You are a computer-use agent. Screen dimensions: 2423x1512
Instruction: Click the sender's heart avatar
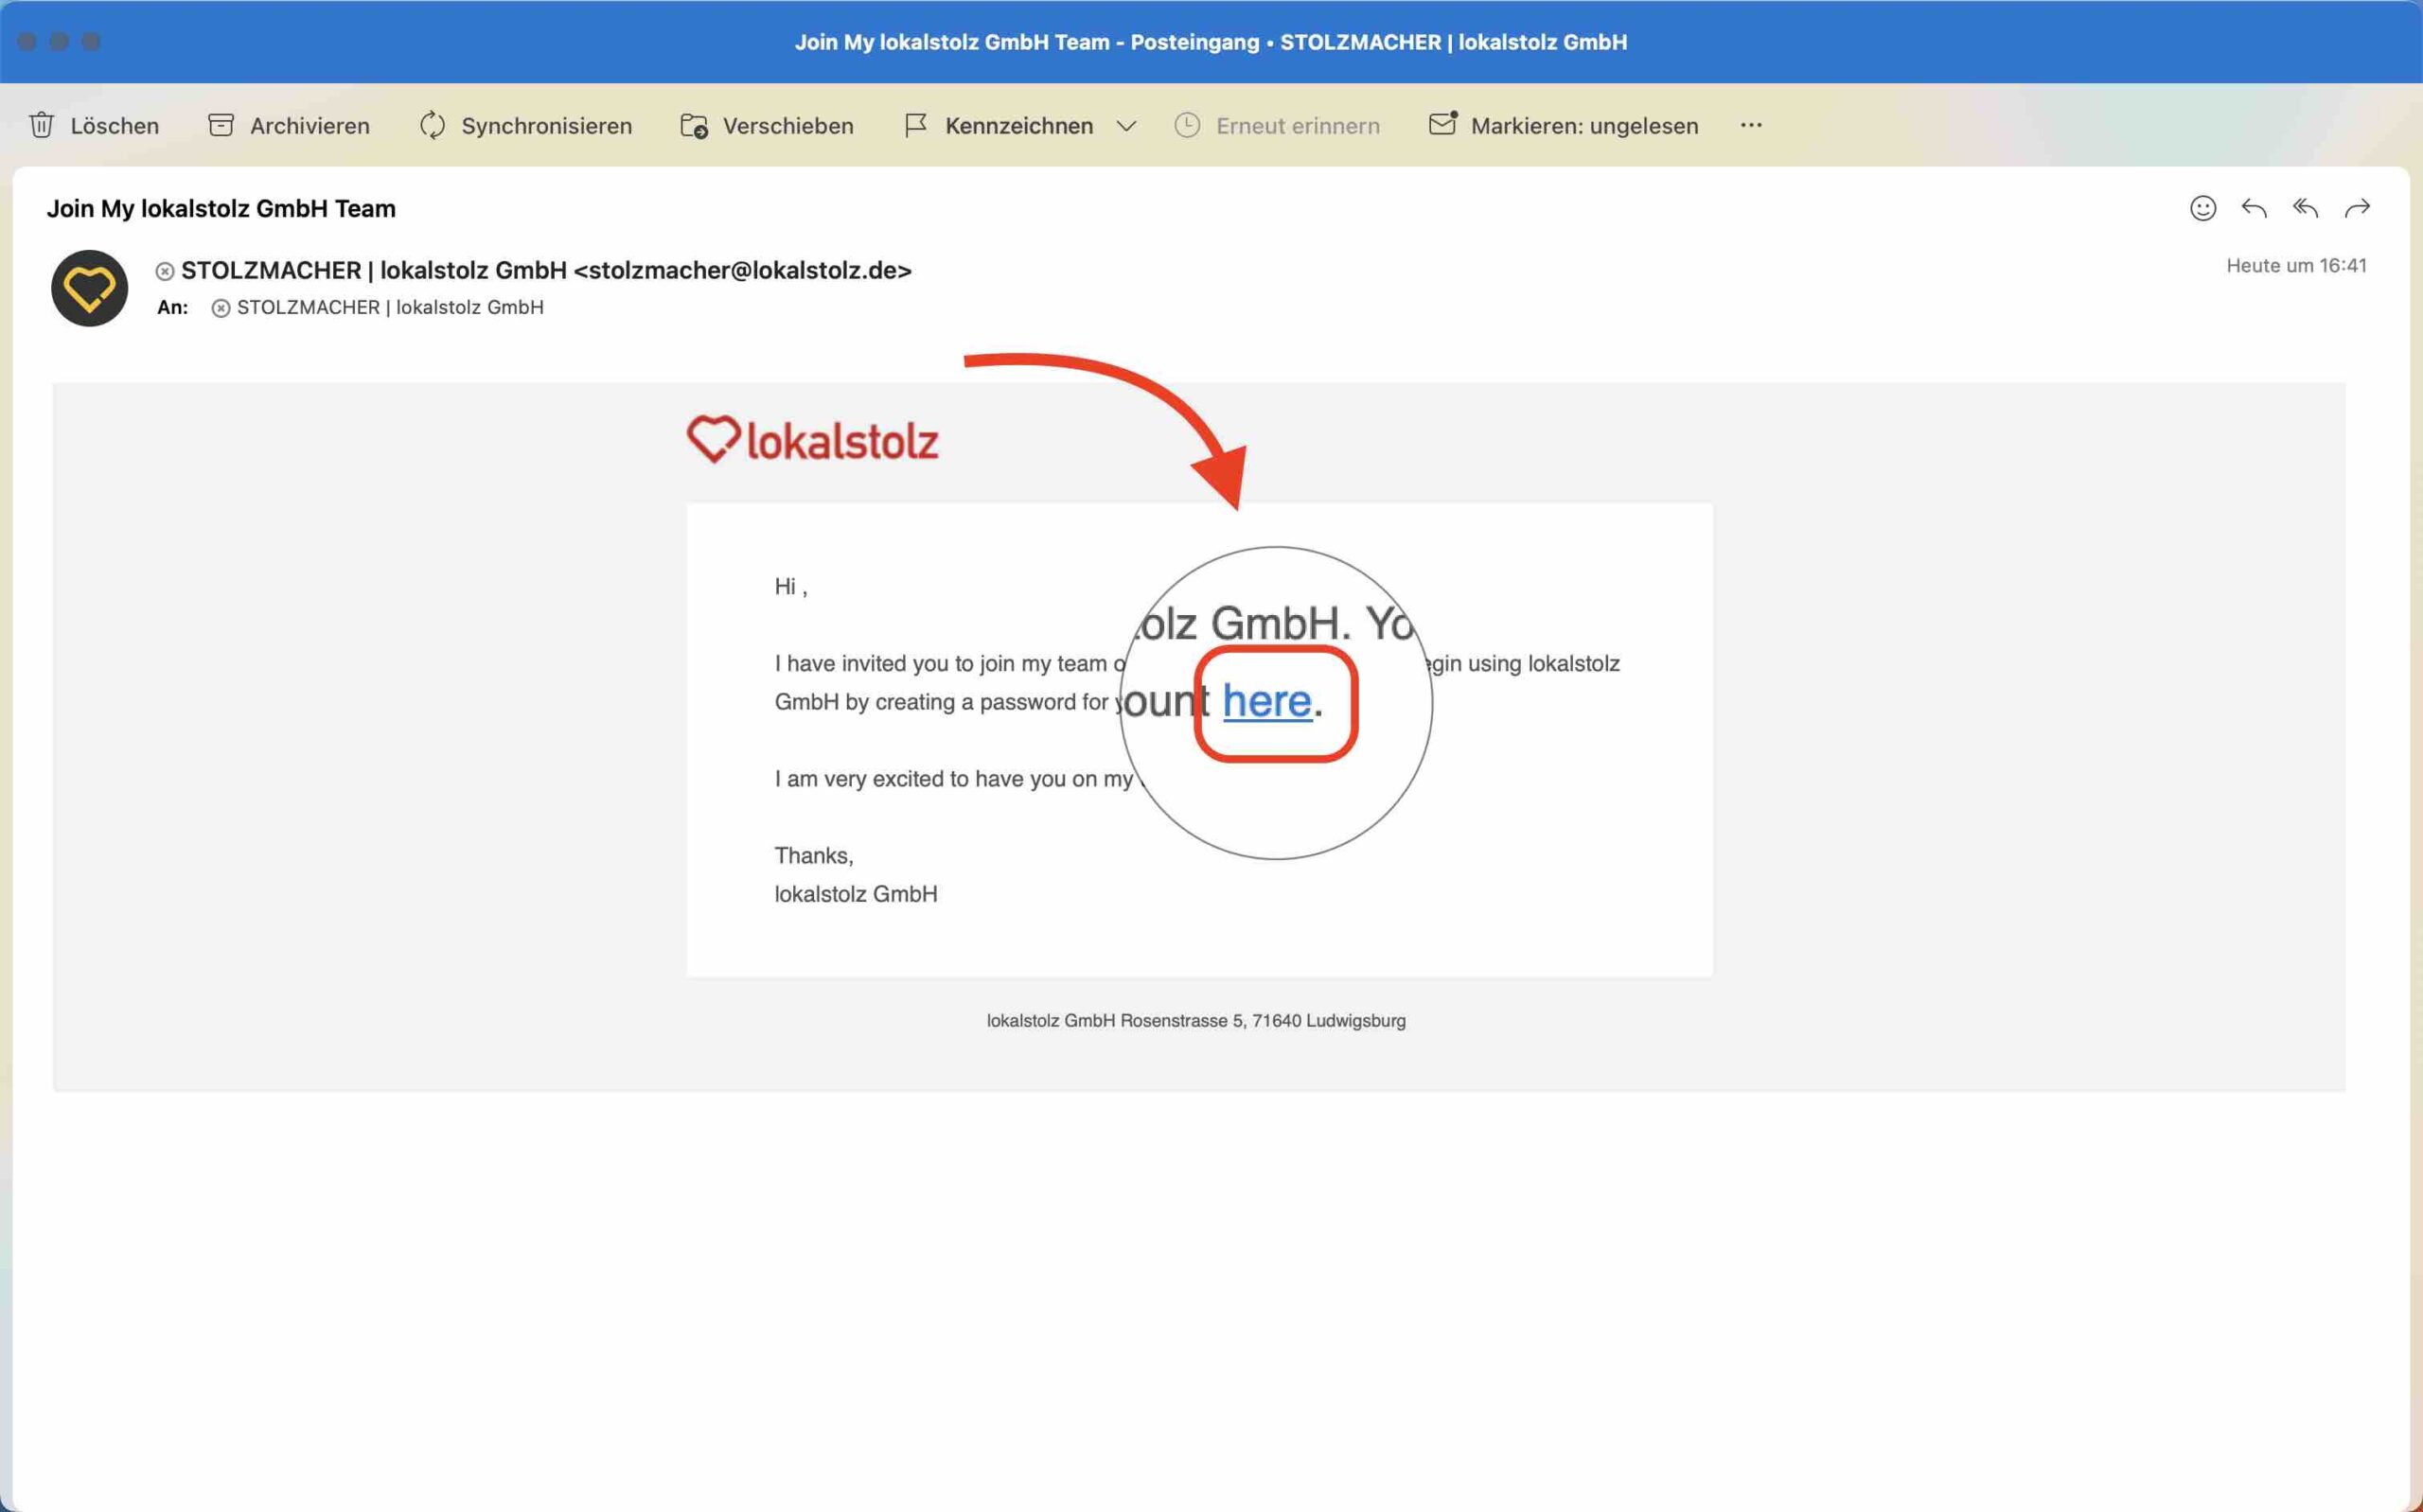click(90, 289)
